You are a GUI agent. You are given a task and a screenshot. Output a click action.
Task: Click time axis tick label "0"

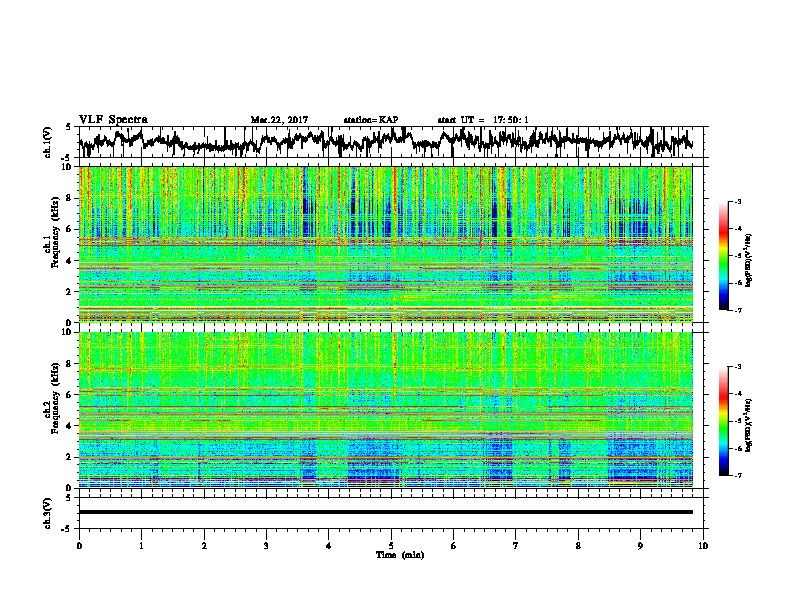79,546
